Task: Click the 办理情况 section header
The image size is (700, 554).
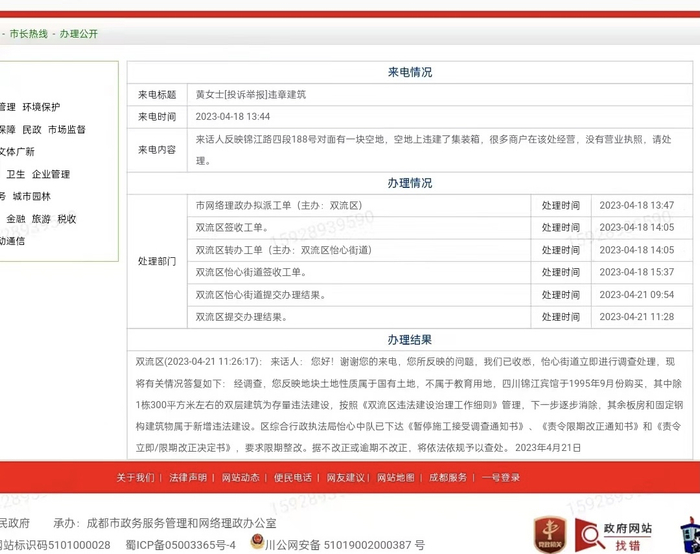Action: tap(410, 183)
